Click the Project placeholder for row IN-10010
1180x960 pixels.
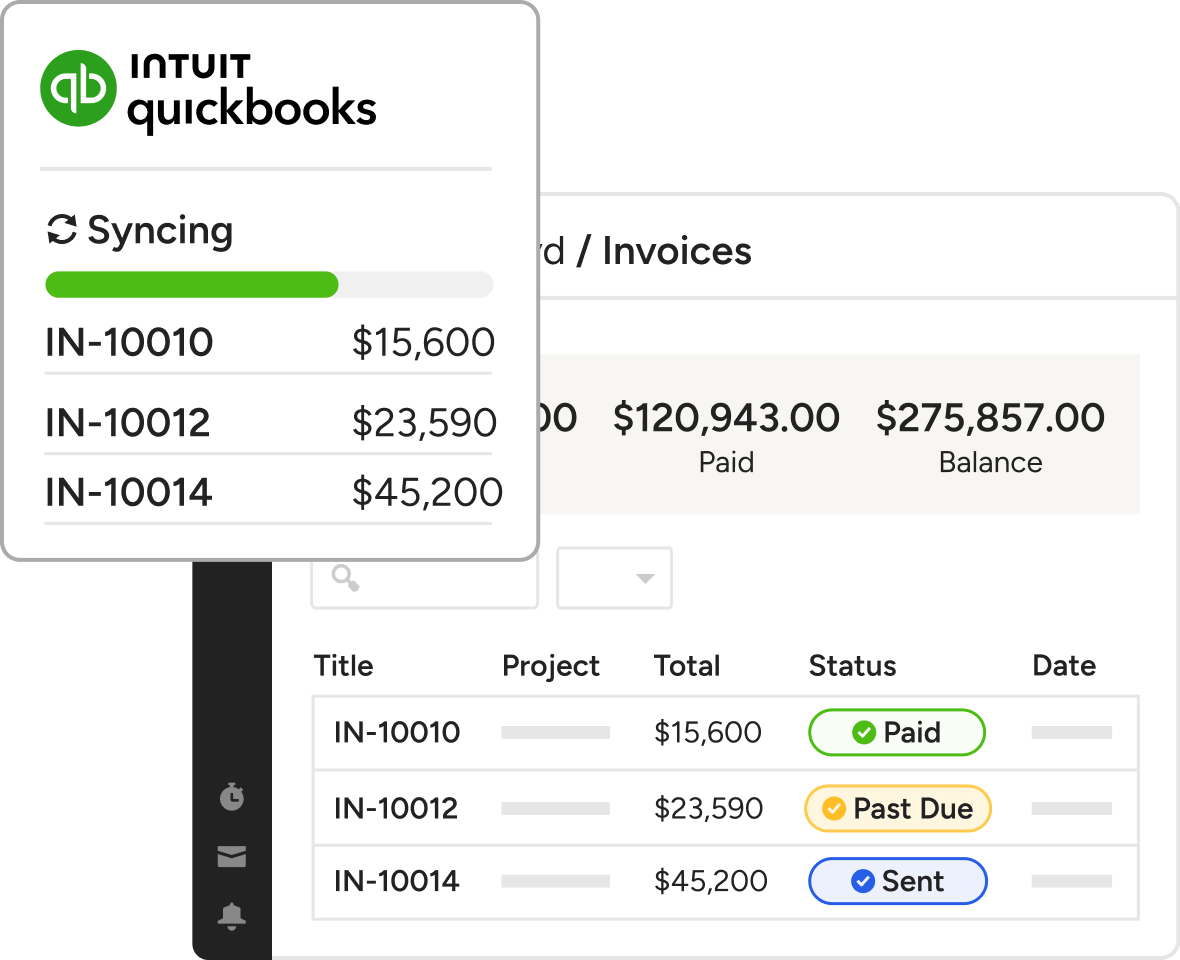(x=555, y=732)
